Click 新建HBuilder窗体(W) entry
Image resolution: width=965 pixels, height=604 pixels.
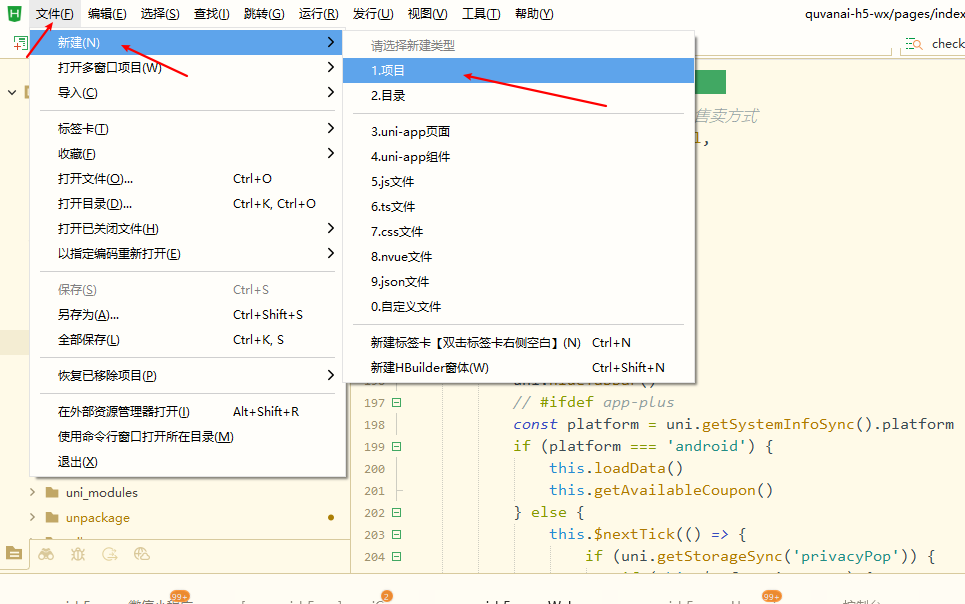click(x=518, y=368)
